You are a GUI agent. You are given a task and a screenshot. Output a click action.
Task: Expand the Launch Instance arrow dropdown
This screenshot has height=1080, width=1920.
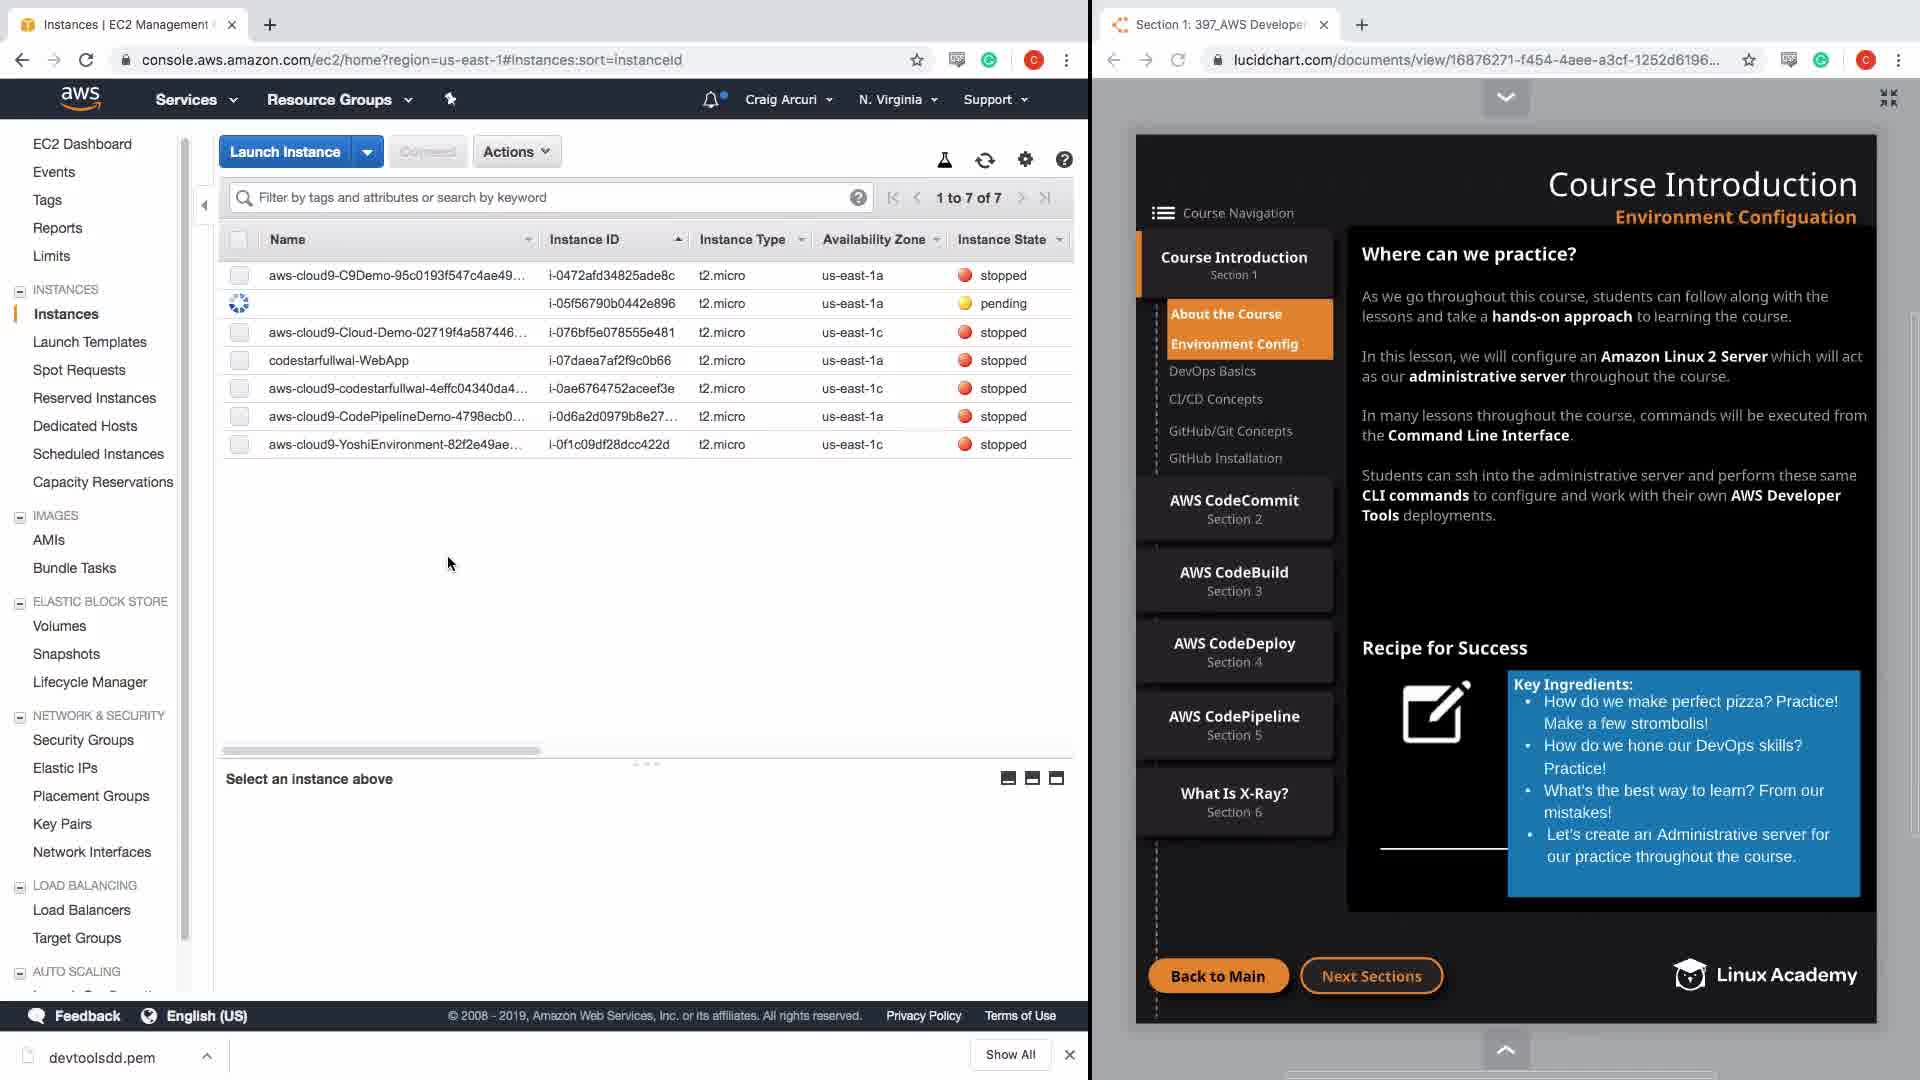tap(367, 152)
